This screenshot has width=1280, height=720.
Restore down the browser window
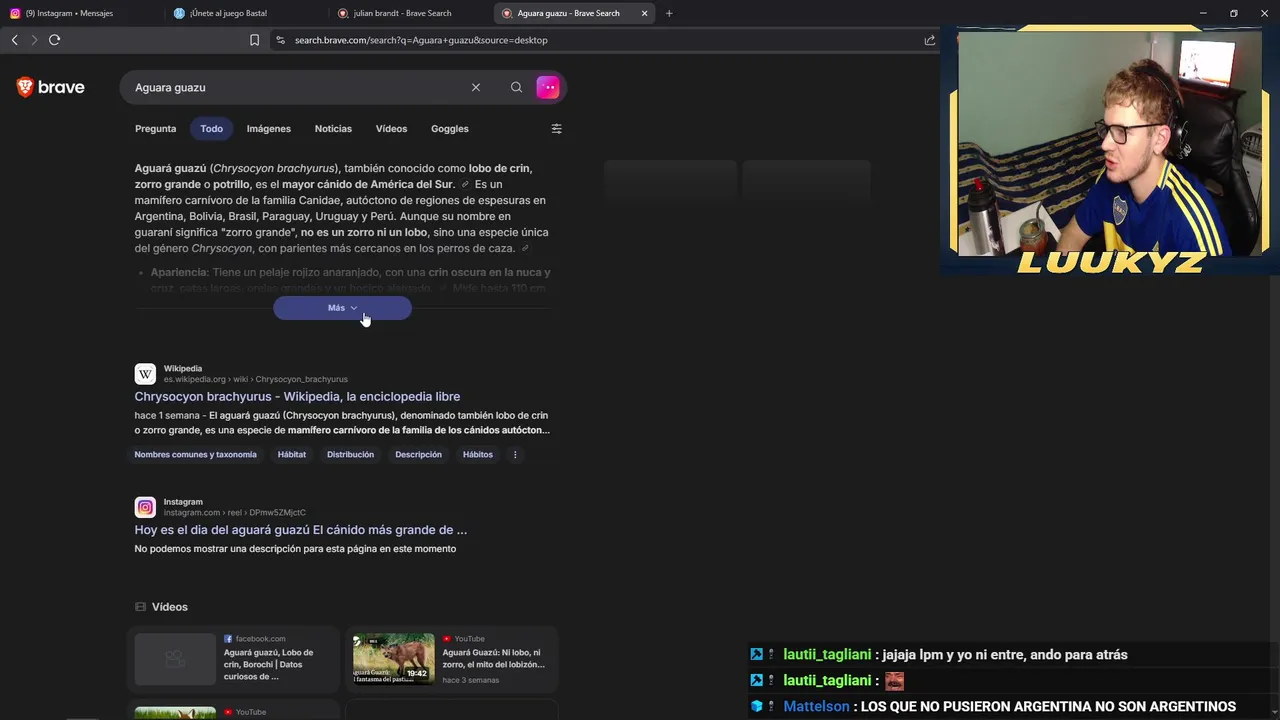(1234, 13)
